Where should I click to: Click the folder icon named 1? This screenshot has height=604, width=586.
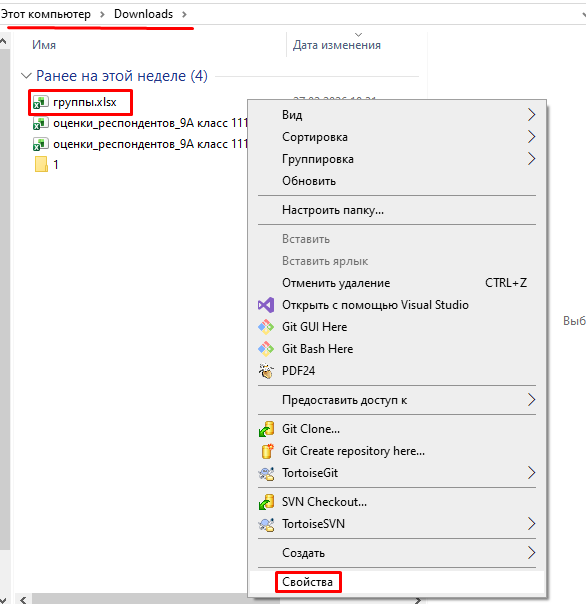[x=41, y=164]
